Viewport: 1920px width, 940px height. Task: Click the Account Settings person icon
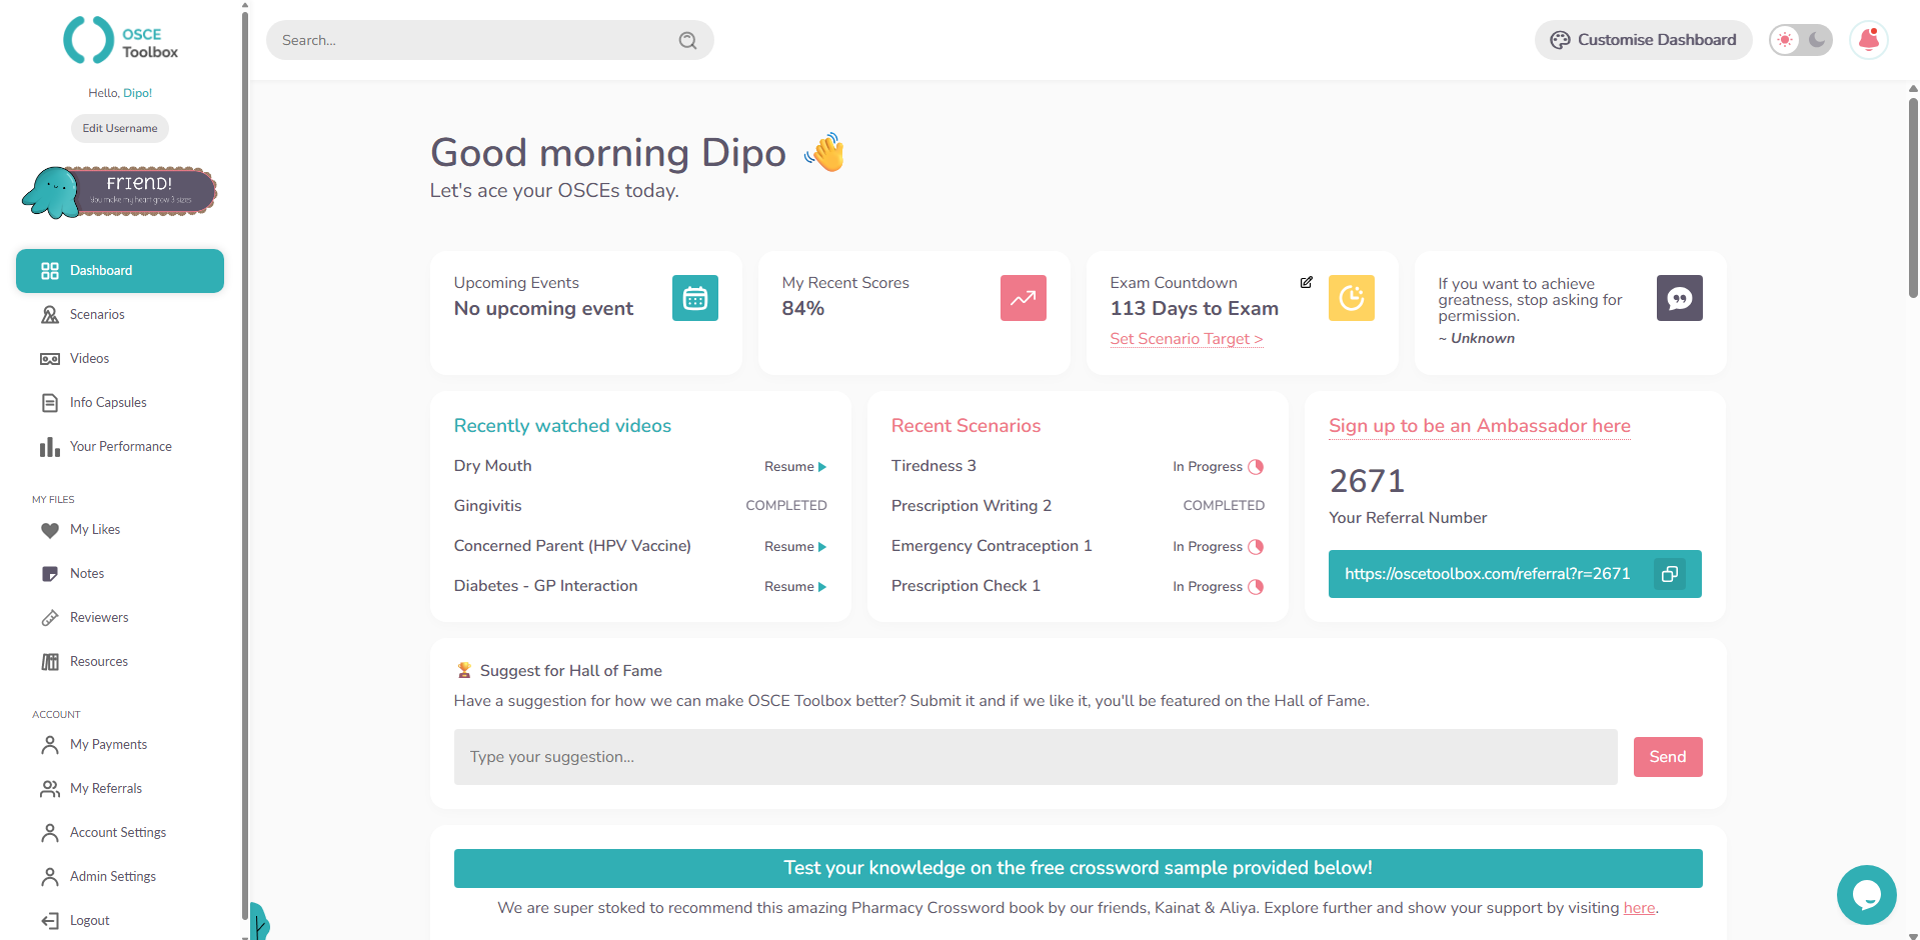pyautogui.click(x=50, y=833)
